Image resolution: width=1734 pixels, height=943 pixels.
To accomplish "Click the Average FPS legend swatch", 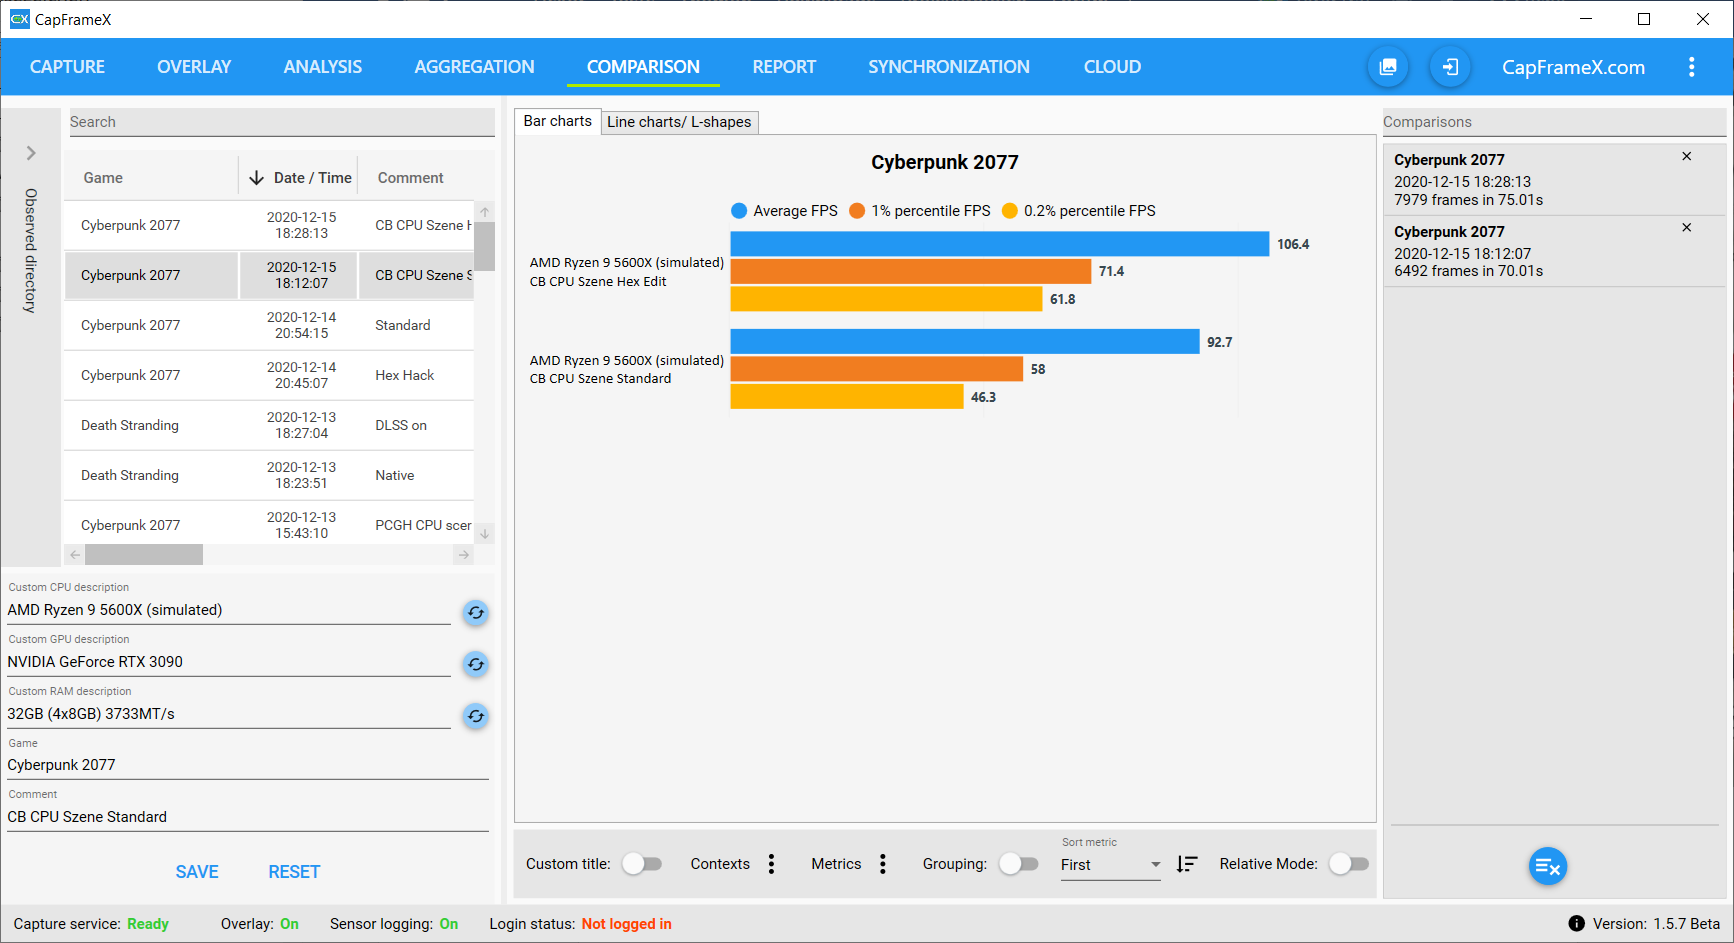I will [x=739, y=211].
